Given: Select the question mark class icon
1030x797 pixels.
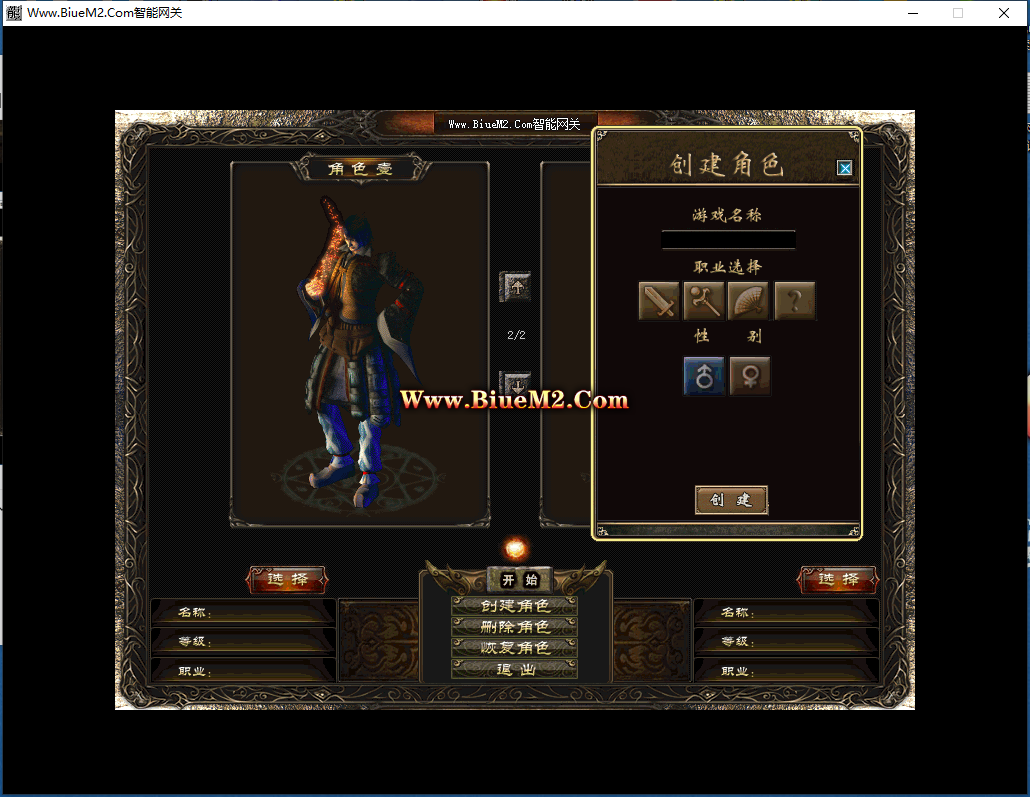Looking at the screenshot, I should 795,301.
